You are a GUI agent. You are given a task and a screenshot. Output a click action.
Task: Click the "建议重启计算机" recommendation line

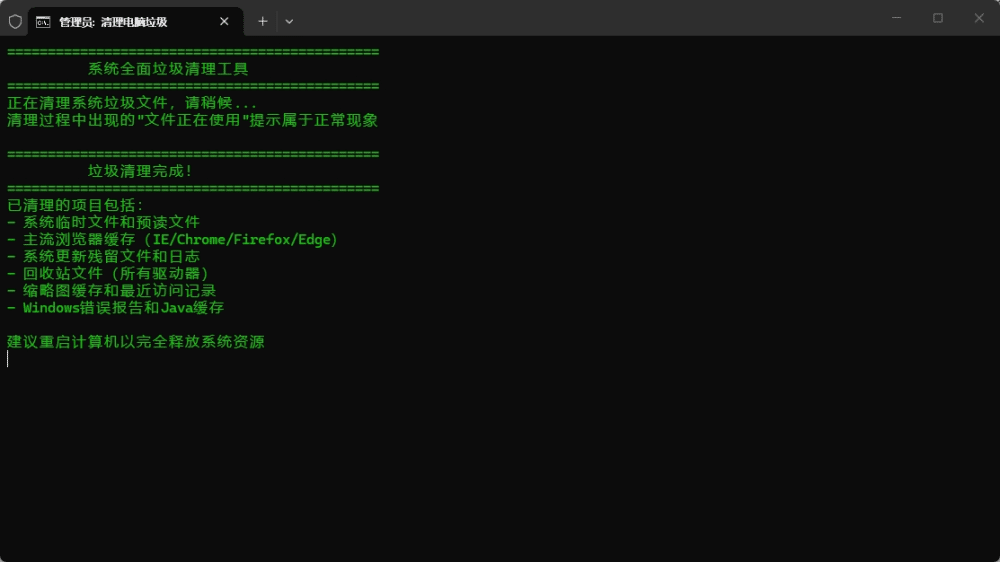(136, 342)
